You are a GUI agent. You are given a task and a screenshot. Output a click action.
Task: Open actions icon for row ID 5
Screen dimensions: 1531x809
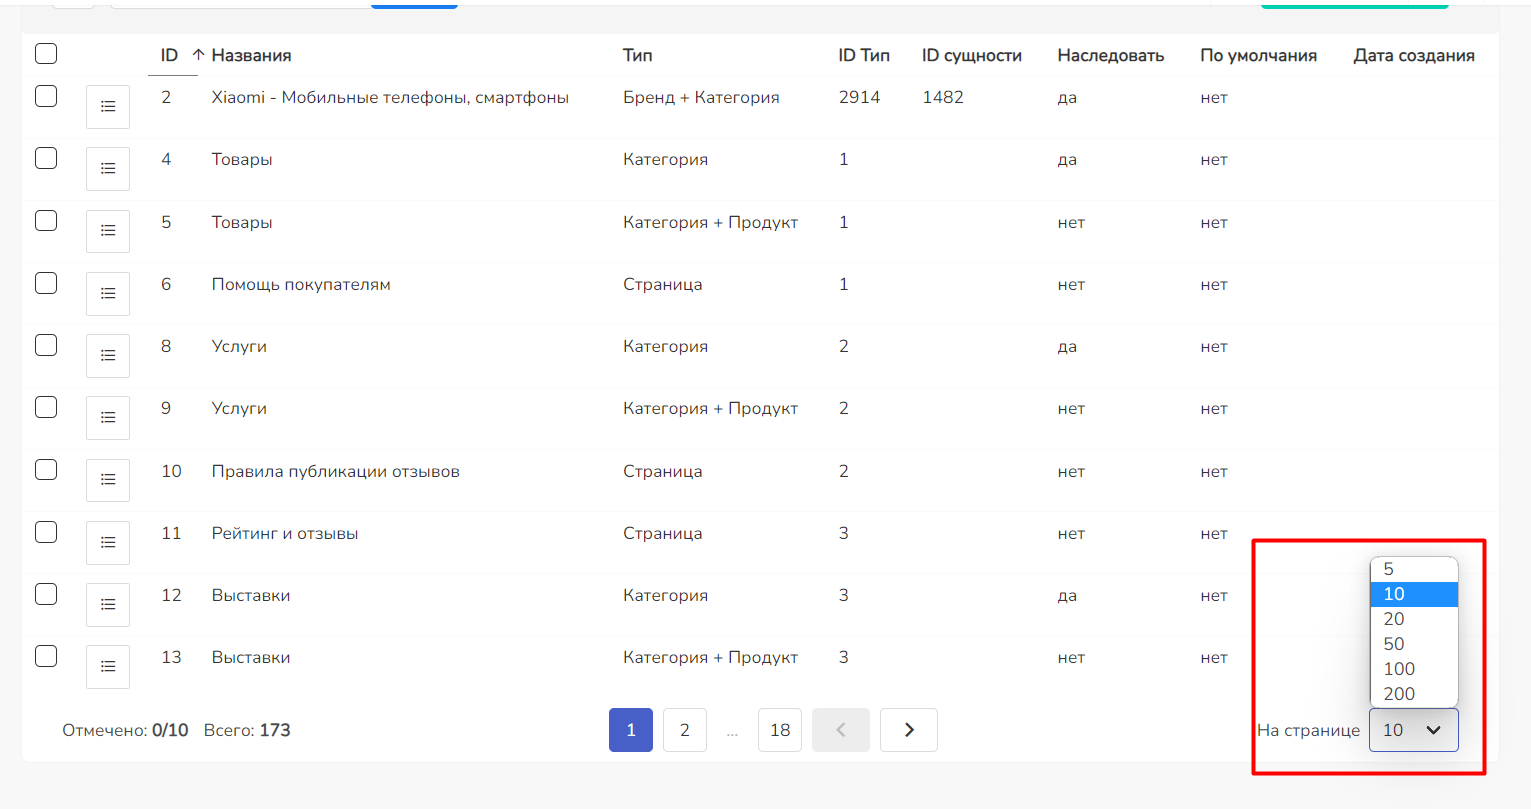[108, 231]
